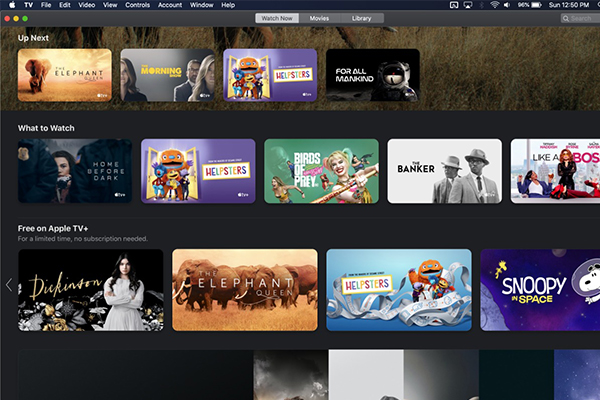Screen dimensions: 600x400
Task: Open The Banker card
Action: (445, 171)
